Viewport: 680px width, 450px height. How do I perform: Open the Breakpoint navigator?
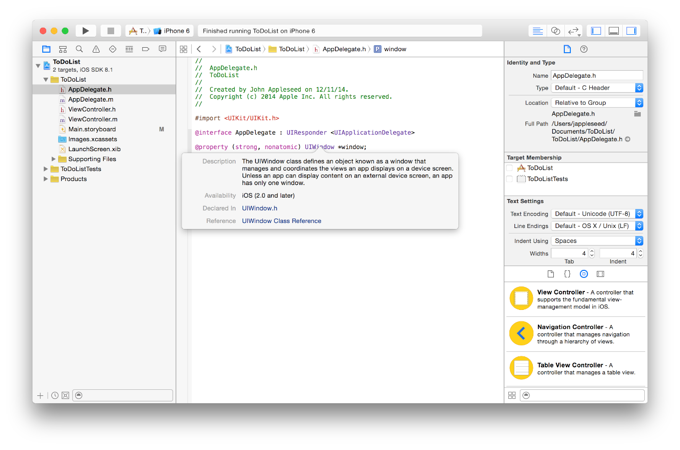point(146,49)
